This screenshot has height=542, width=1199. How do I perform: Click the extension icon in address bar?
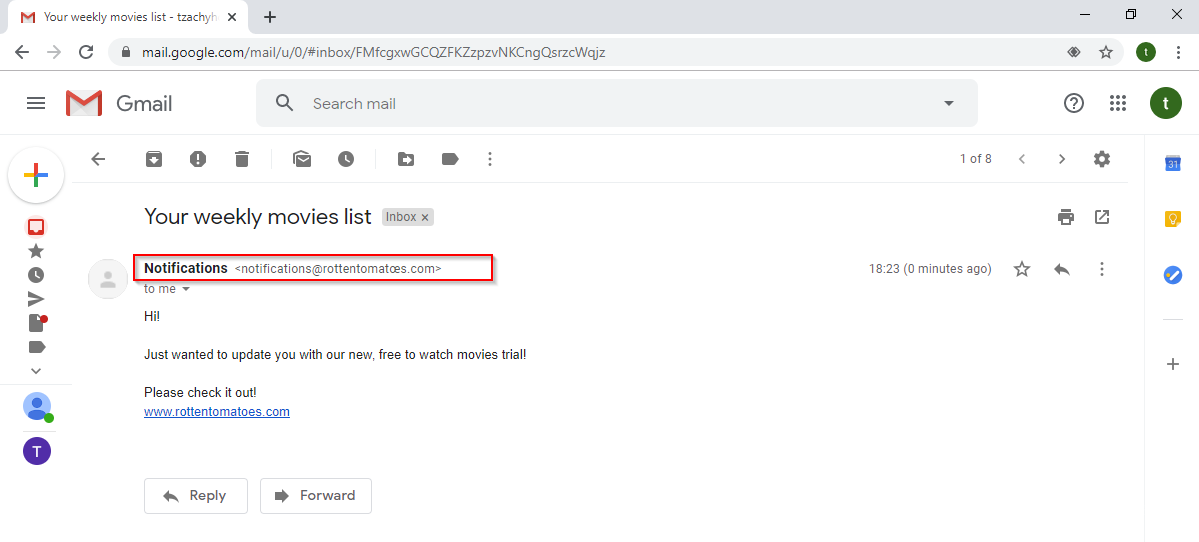click(1074, 52)
